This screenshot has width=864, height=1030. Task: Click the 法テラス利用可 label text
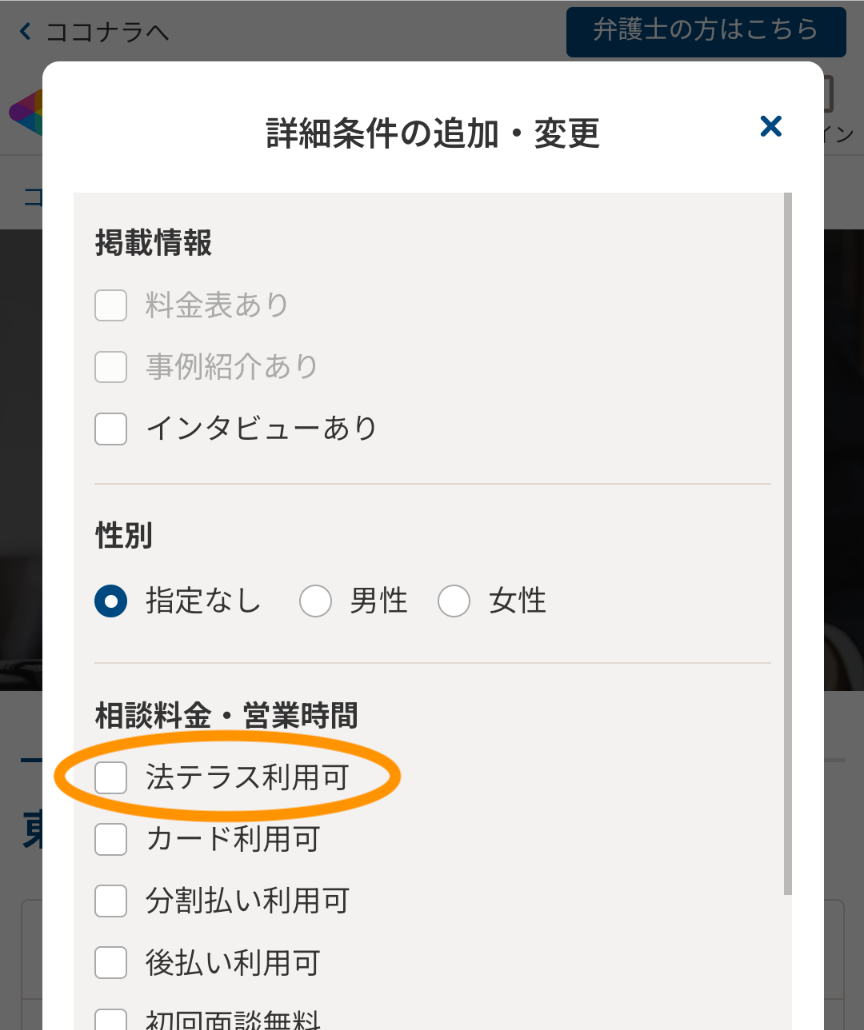point(247,777)
